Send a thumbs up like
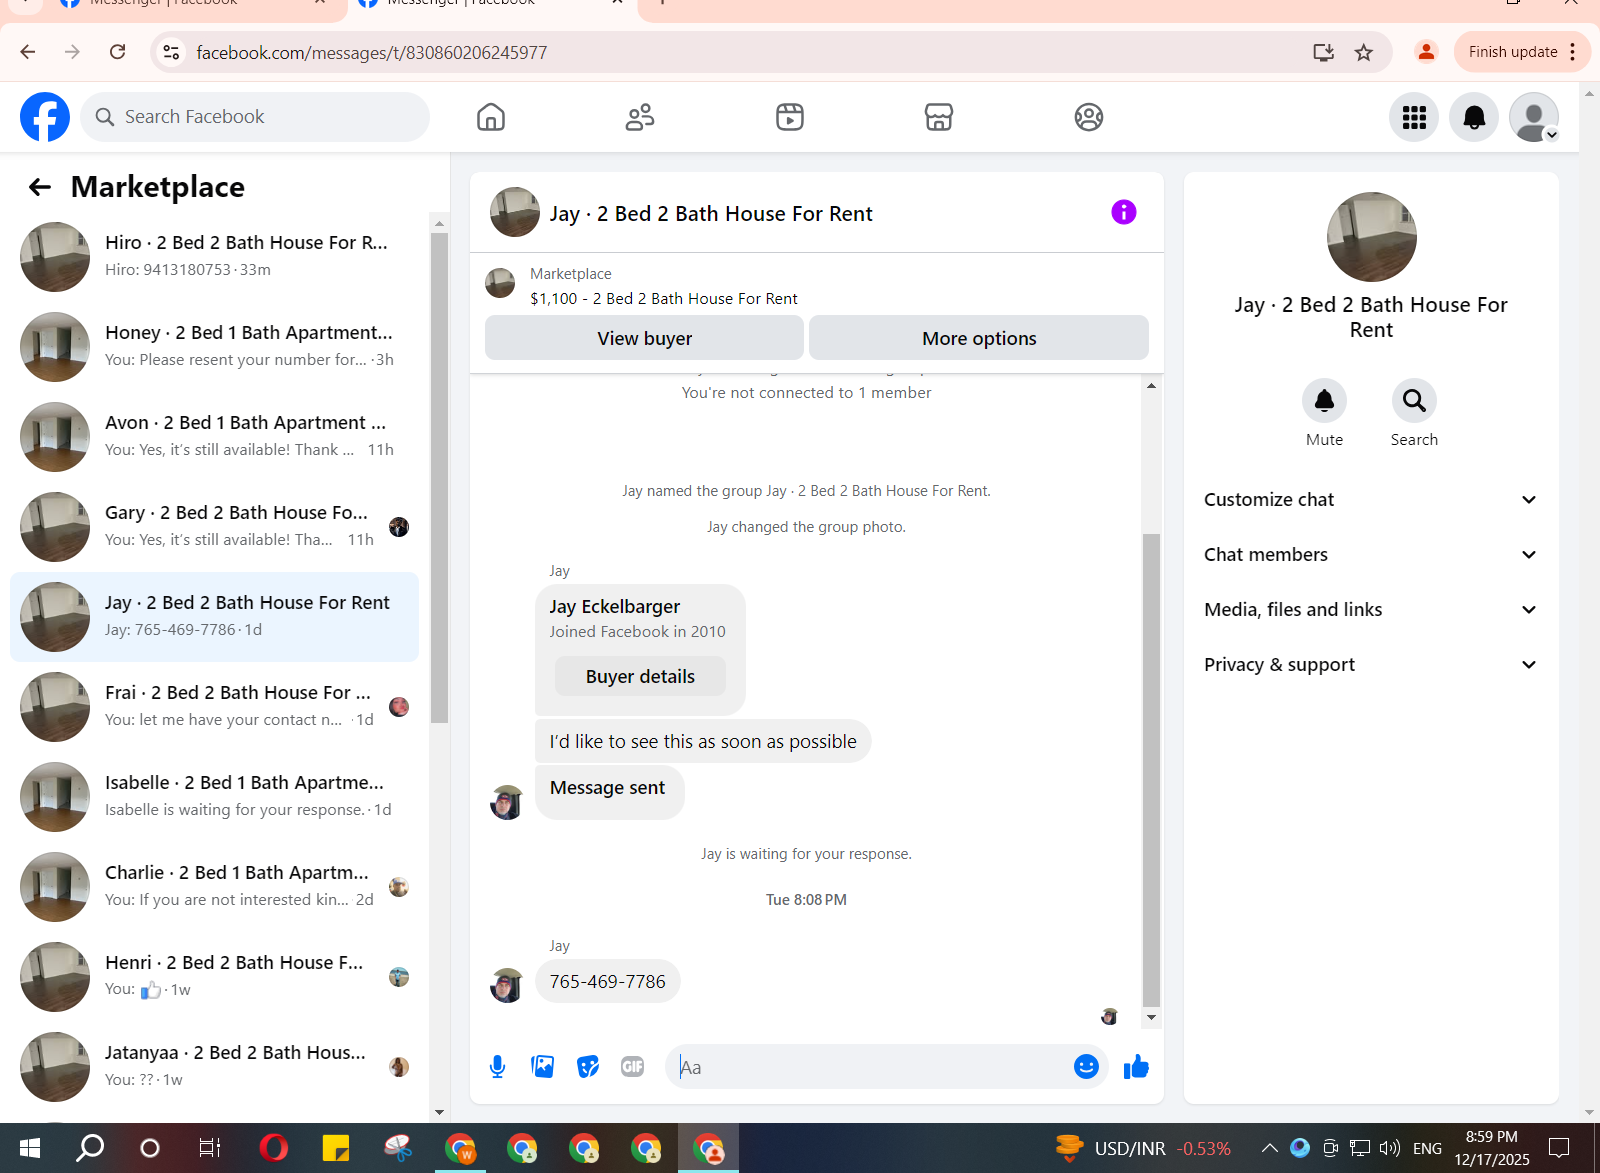Screen dimensions: 1600x1173 click(x=1136, y=1067)
